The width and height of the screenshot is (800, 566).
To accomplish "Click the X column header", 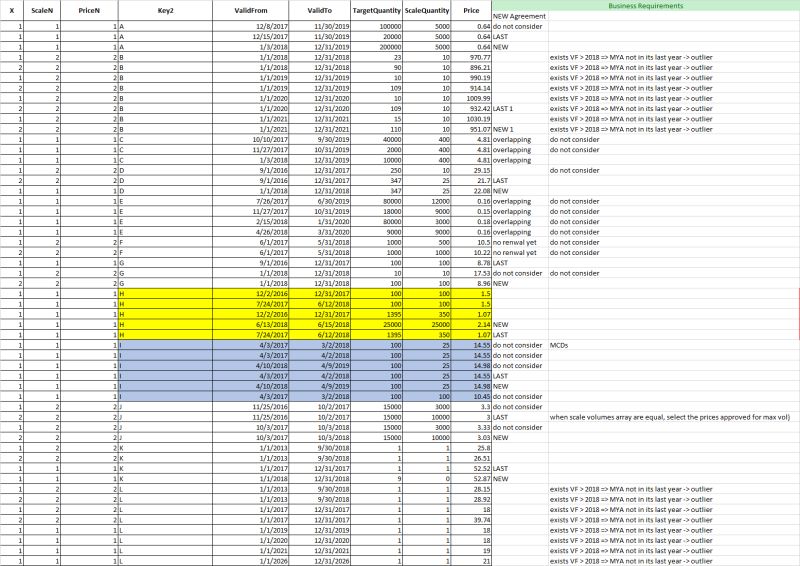I will pyautogui.click(x=12, y=10).
